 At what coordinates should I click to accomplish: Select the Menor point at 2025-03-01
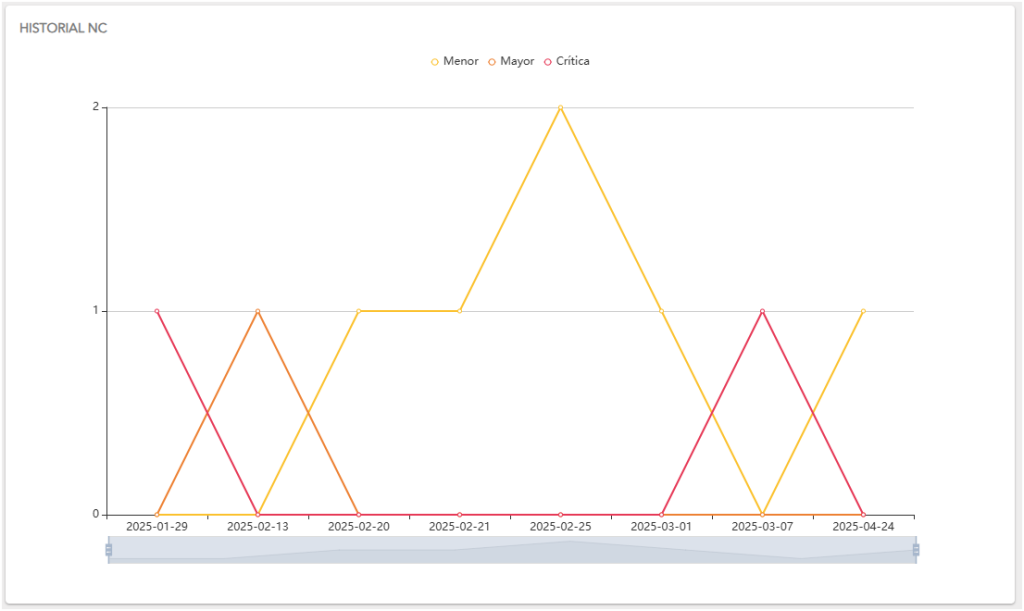661,311
